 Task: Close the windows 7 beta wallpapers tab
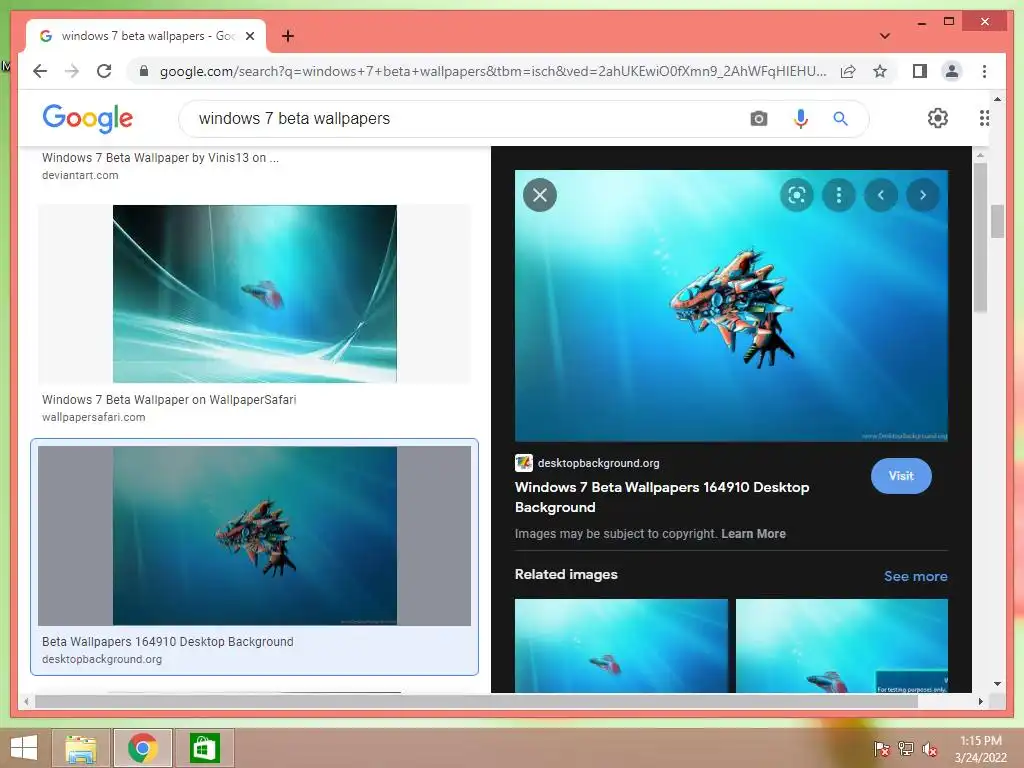249,36
